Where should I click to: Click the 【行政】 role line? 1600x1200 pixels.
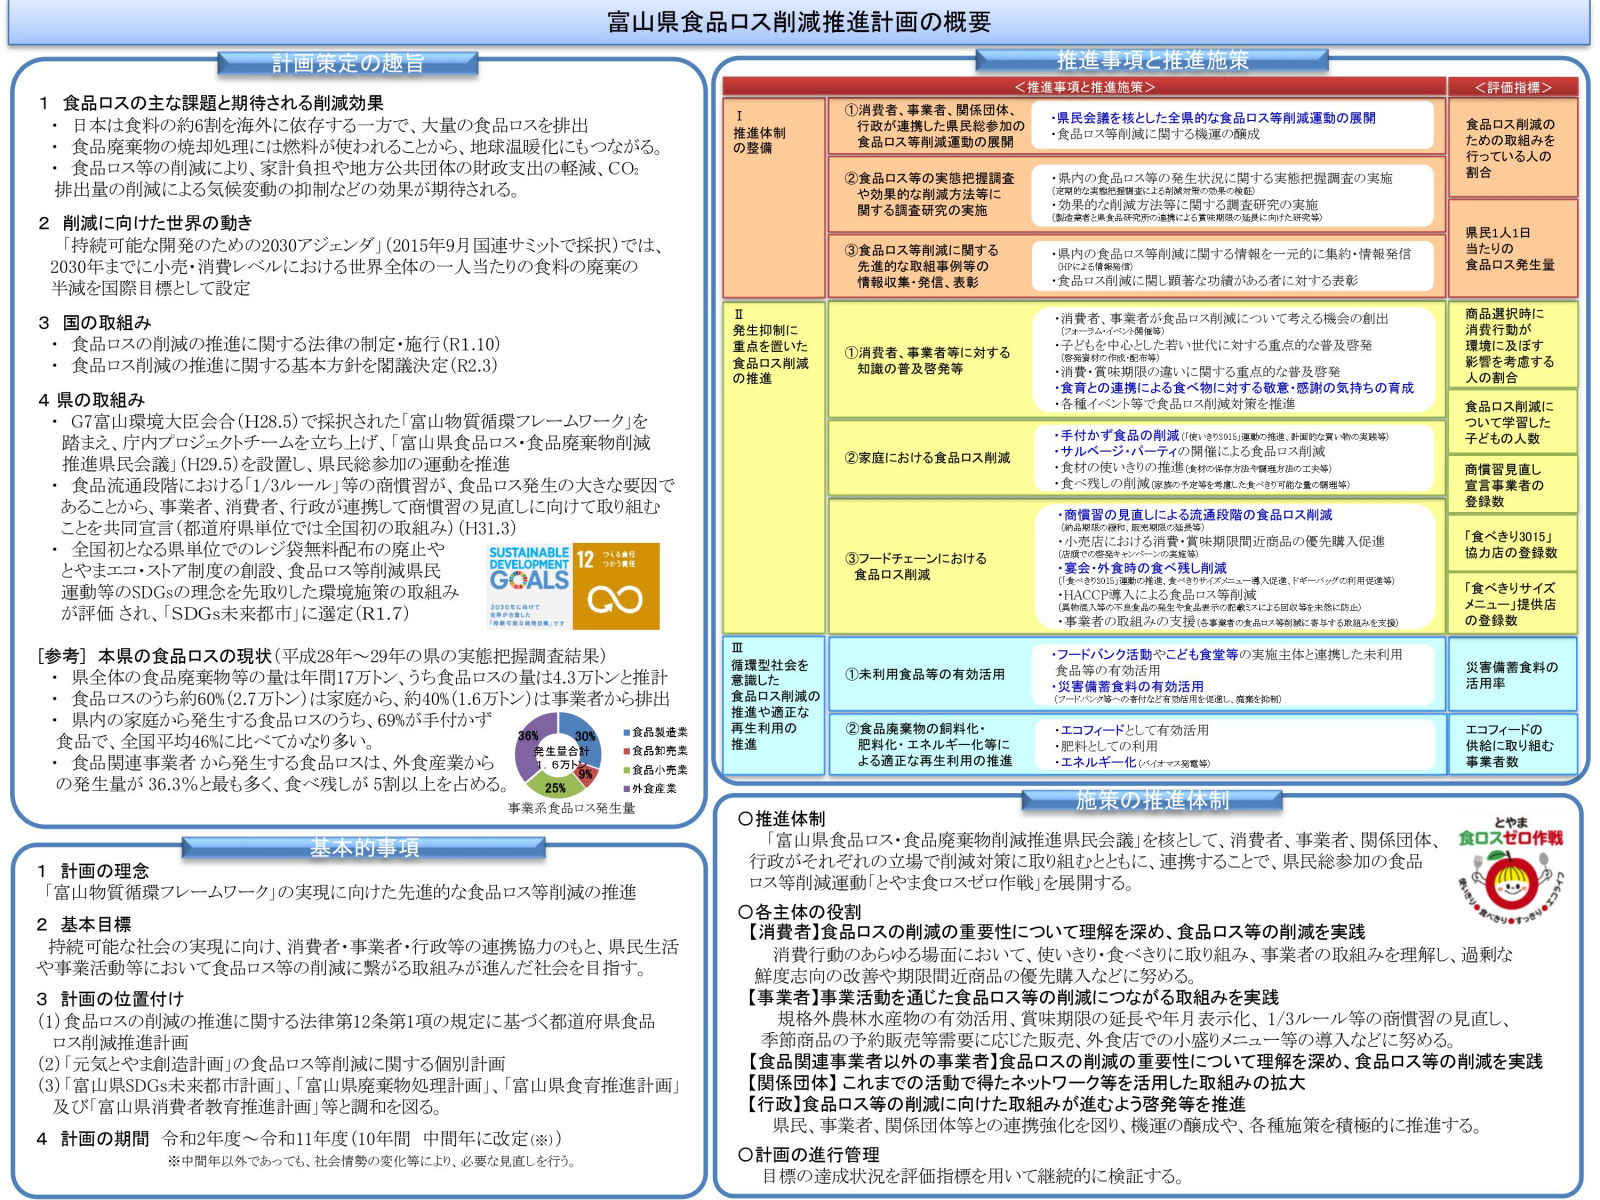pos(993,1104)
